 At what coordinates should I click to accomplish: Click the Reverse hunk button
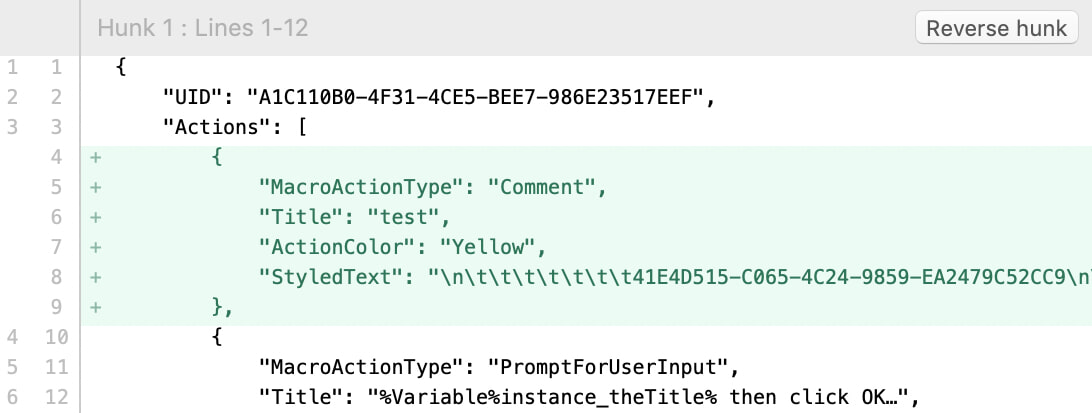point(997,28)
